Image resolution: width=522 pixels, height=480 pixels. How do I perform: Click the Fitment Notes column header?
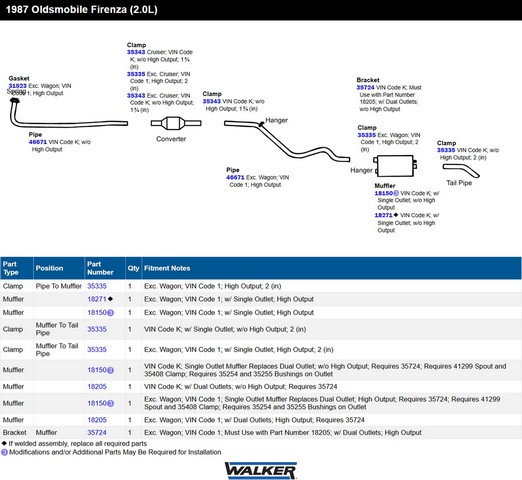(x=331, y=268)
